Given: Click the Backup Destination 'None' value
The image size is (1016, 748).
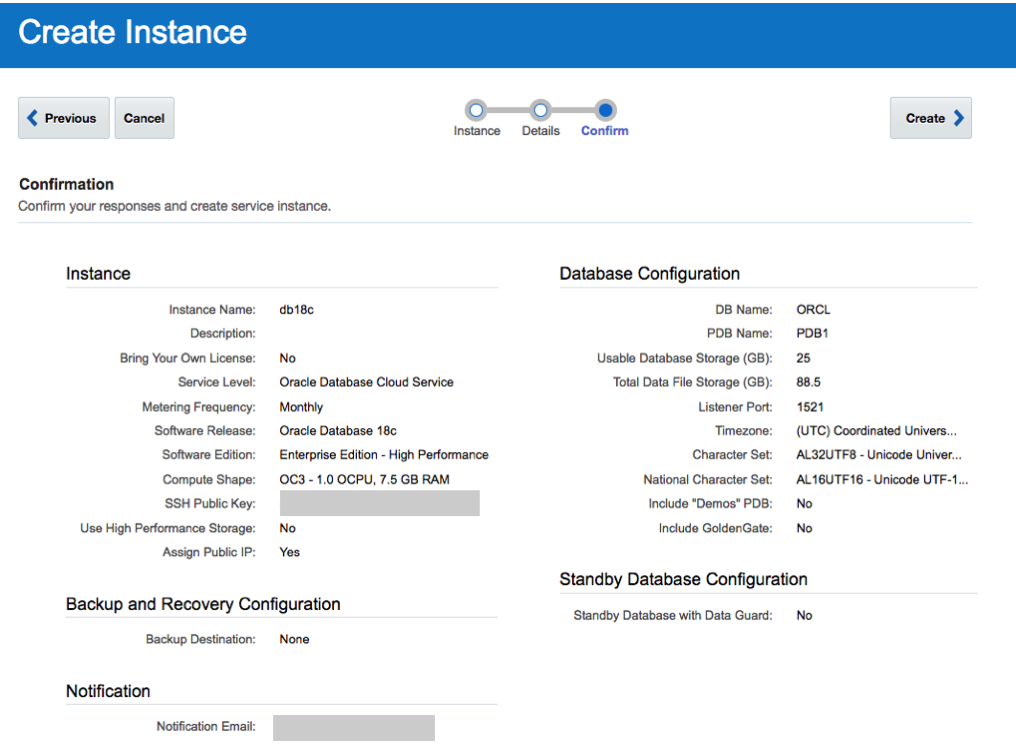Looking at the screenshot, I should [x=294, y=639].
